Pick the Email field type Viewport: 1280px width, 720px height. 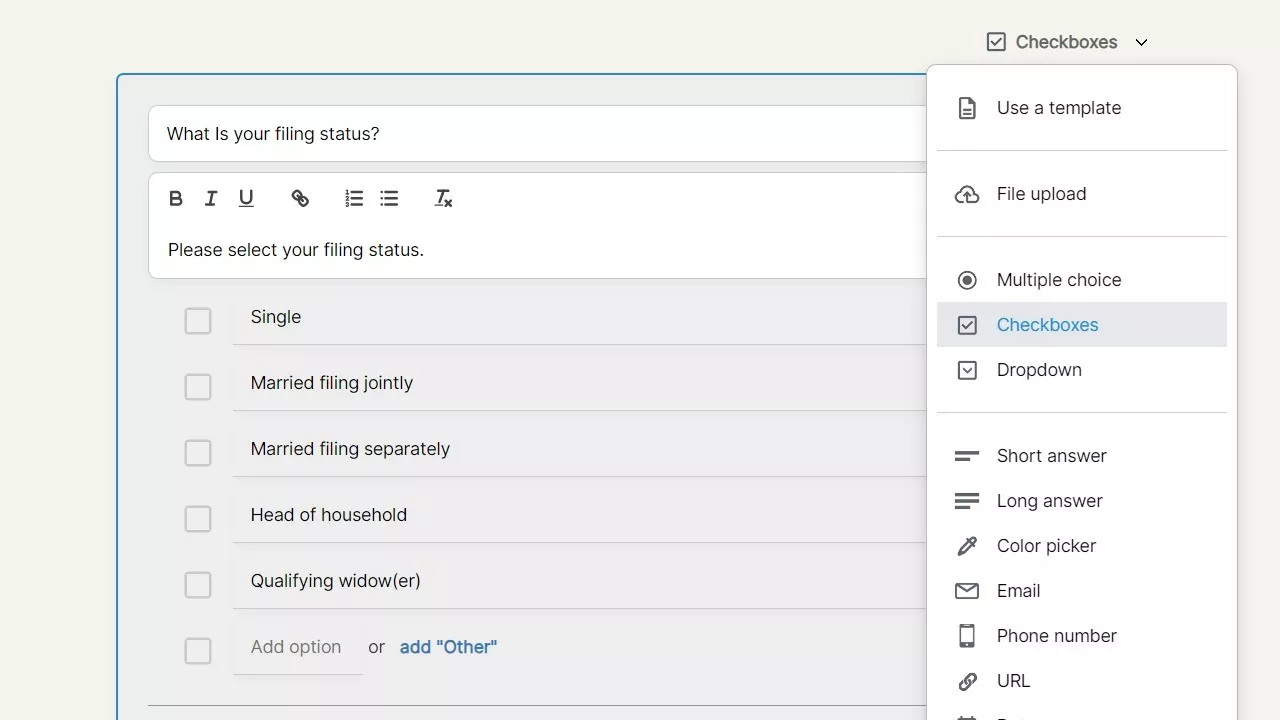point(1018,591)
